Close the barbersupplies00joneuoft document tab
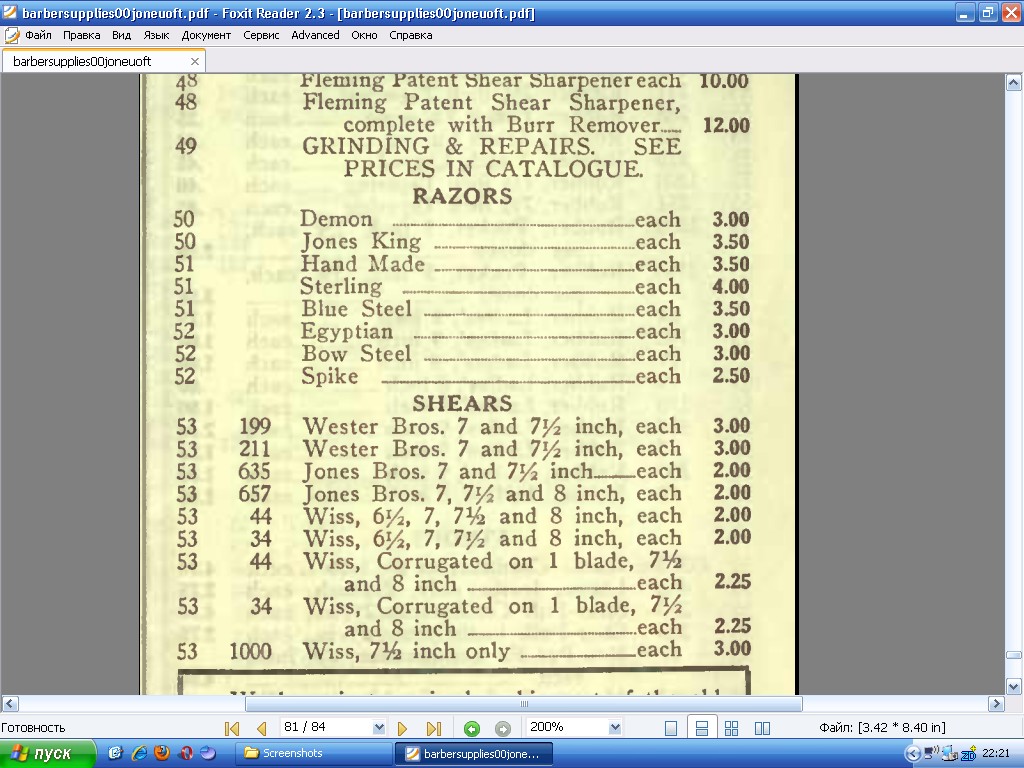 tap(195, 61)
